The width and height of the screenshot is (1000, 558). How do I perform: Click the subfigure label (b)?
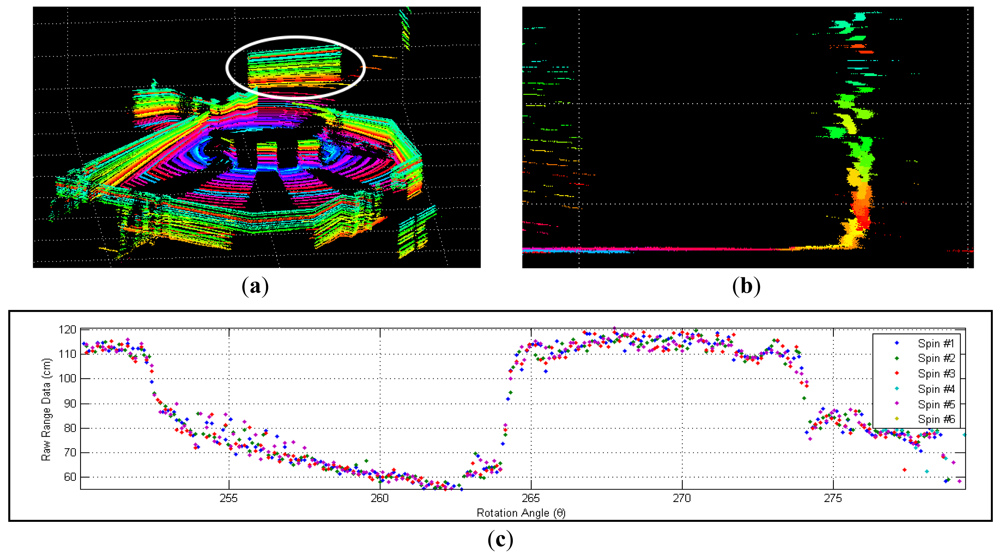747,286
